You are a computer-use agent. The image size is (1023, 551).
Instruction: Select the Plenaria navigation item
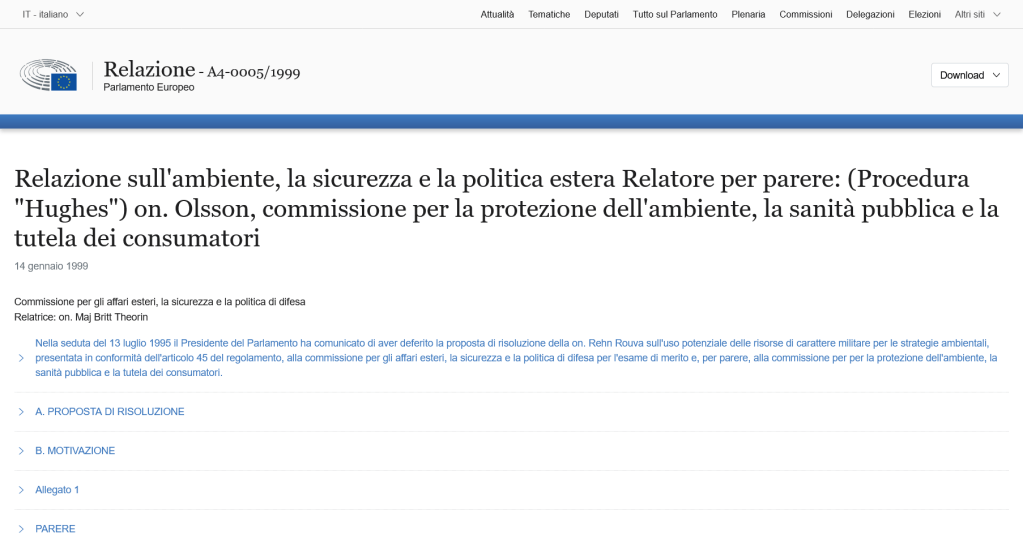(748, 14)
